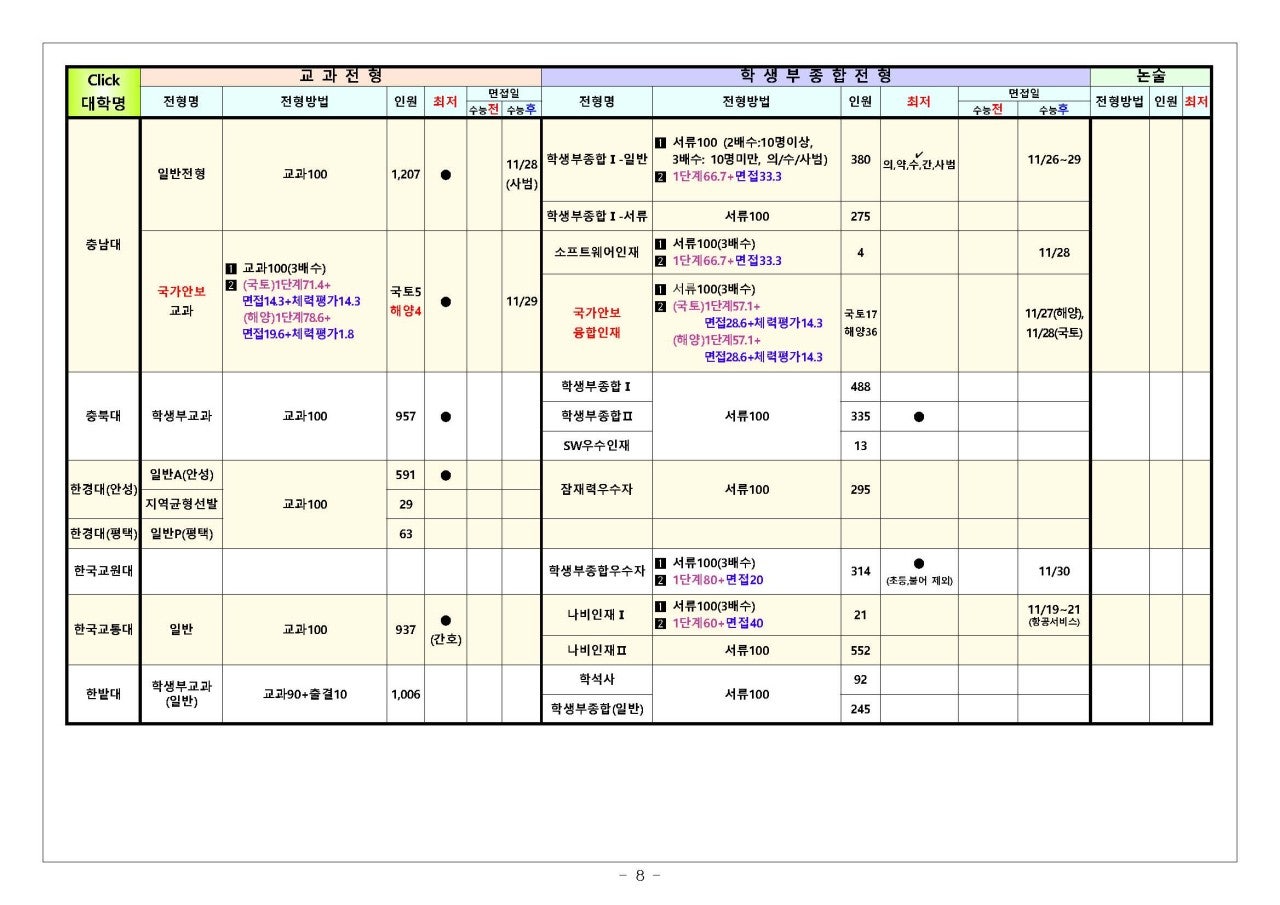
Task: Select the 한경대(평택) row label
Action: click(103, 533)
